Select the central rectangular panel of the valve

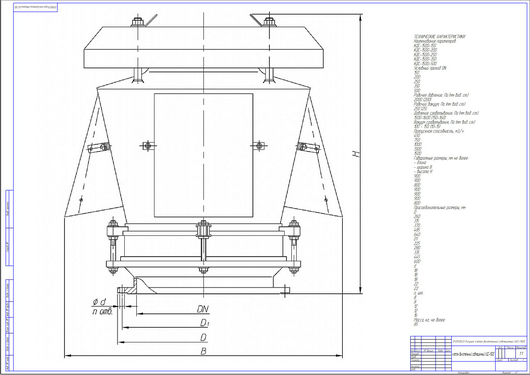pos(203,155)
